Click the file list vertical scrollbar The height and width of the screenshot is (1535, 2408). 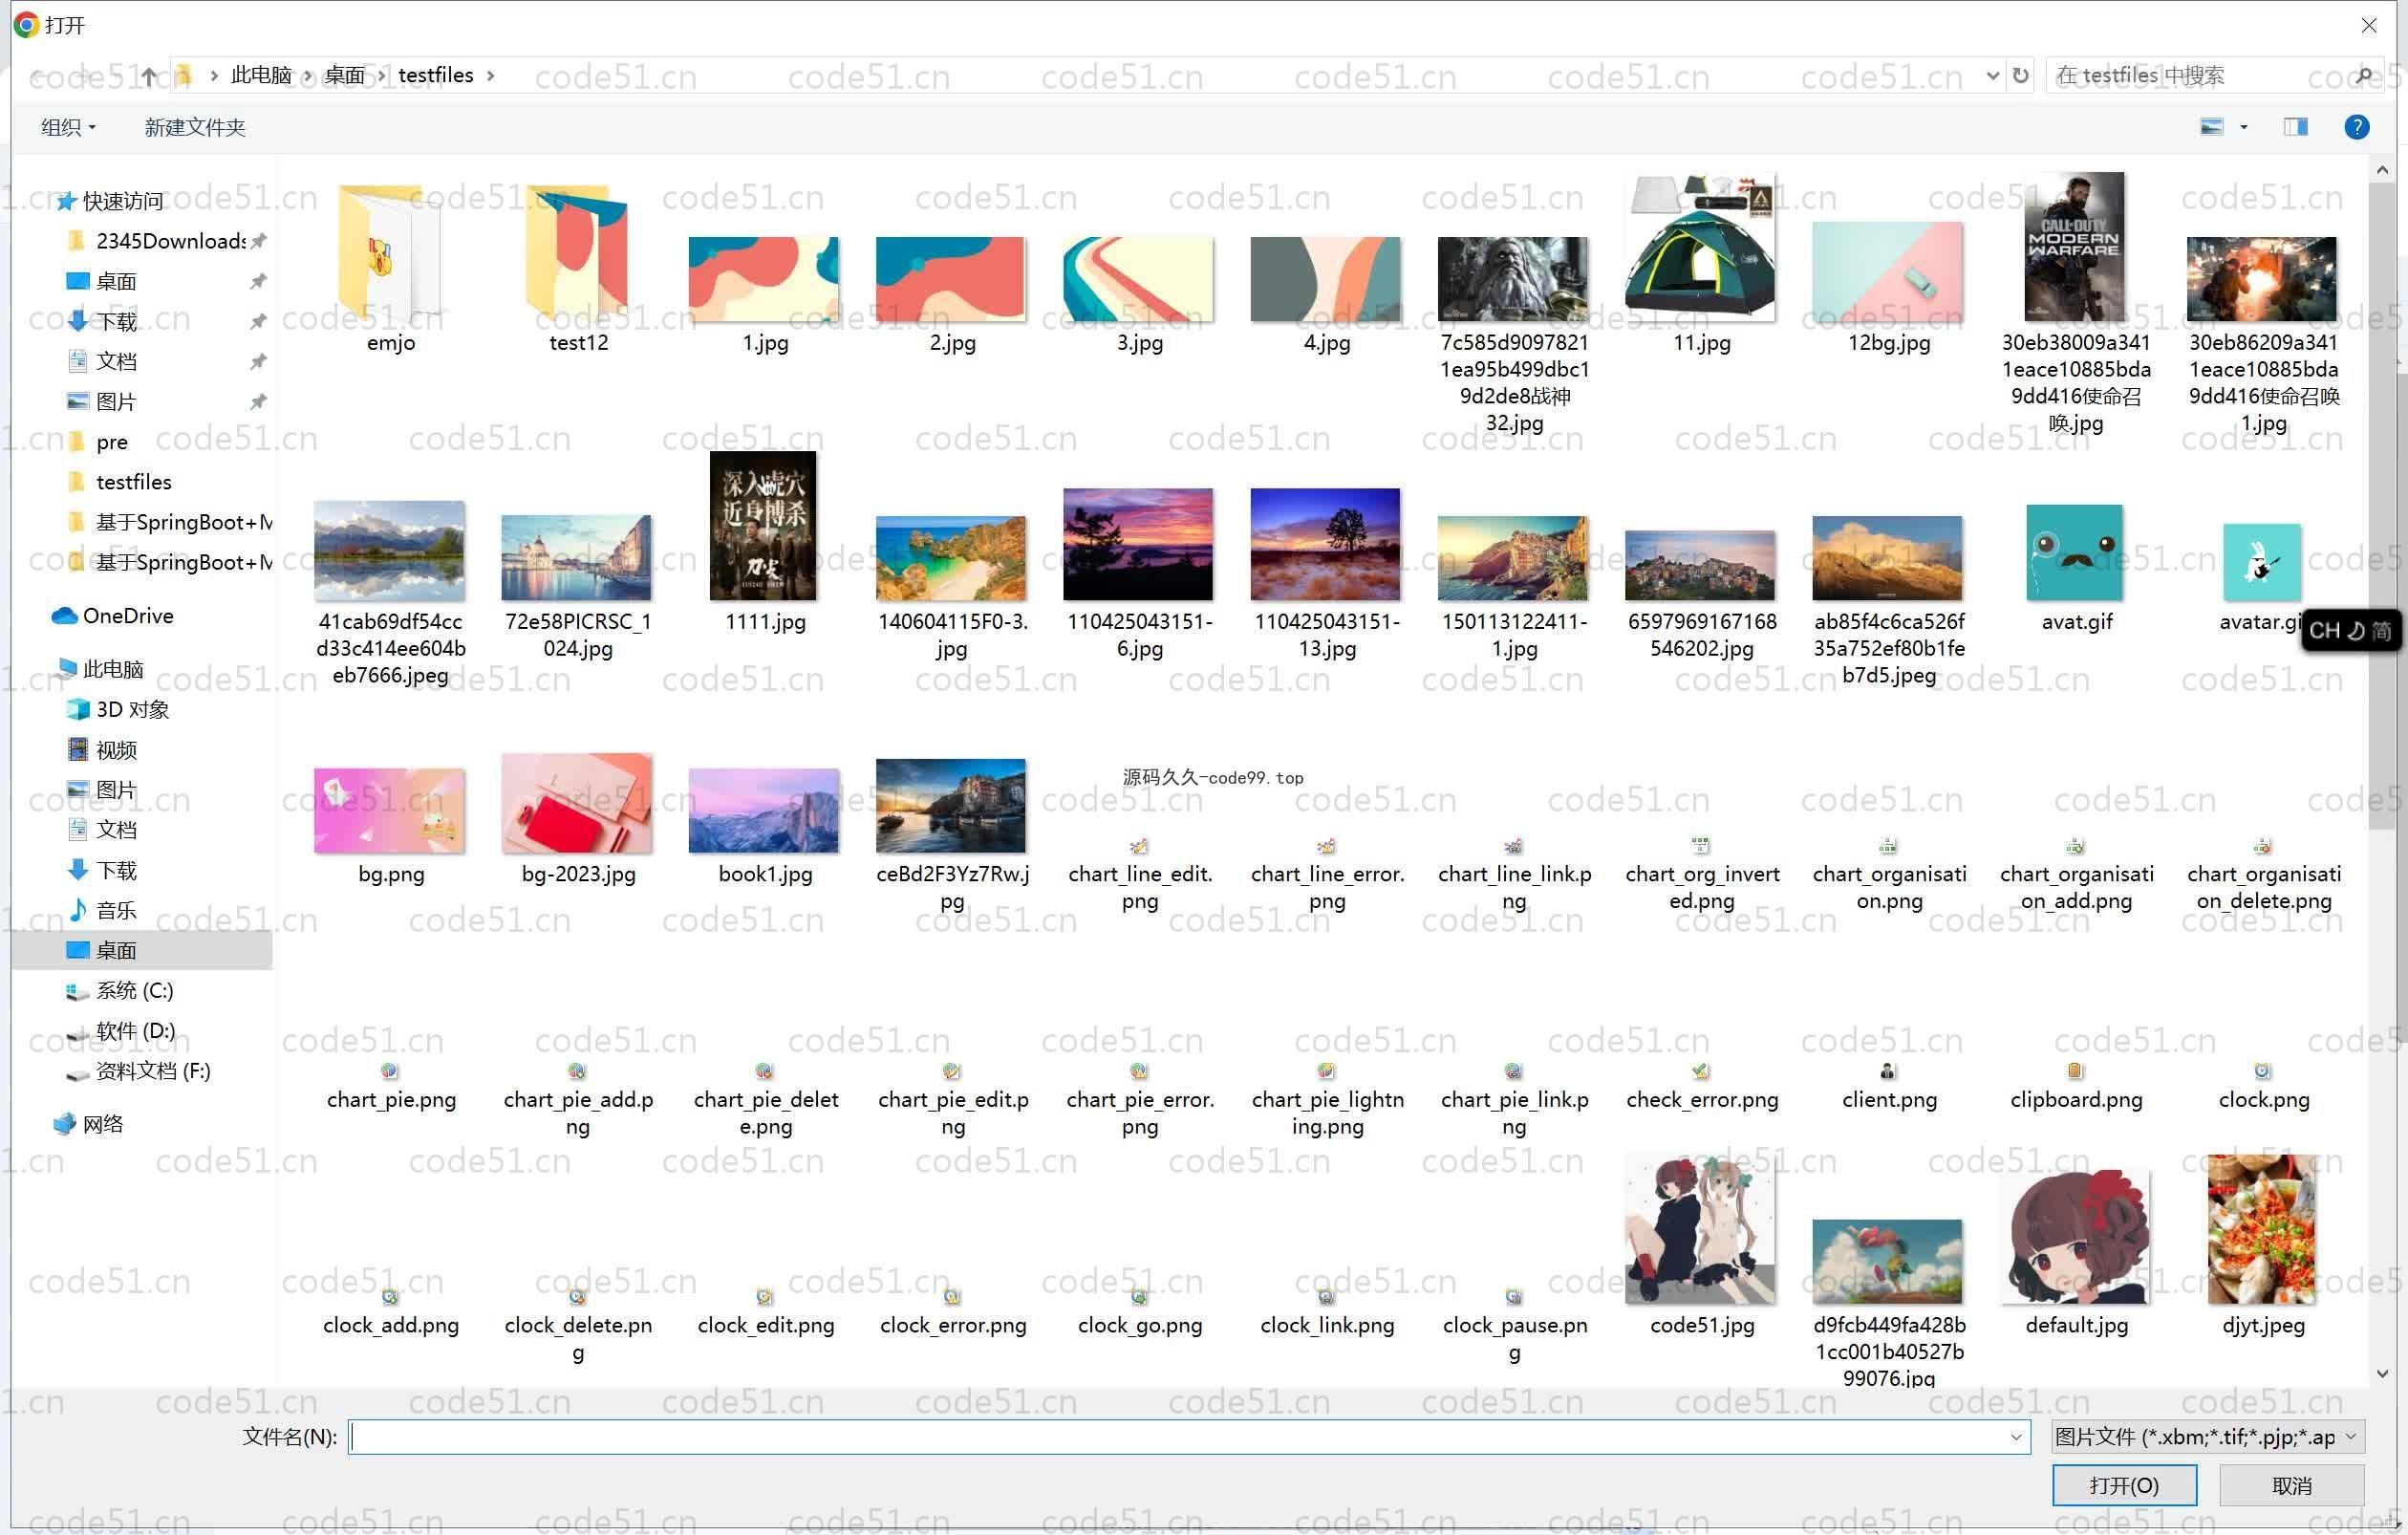(x=2381, y=506)
